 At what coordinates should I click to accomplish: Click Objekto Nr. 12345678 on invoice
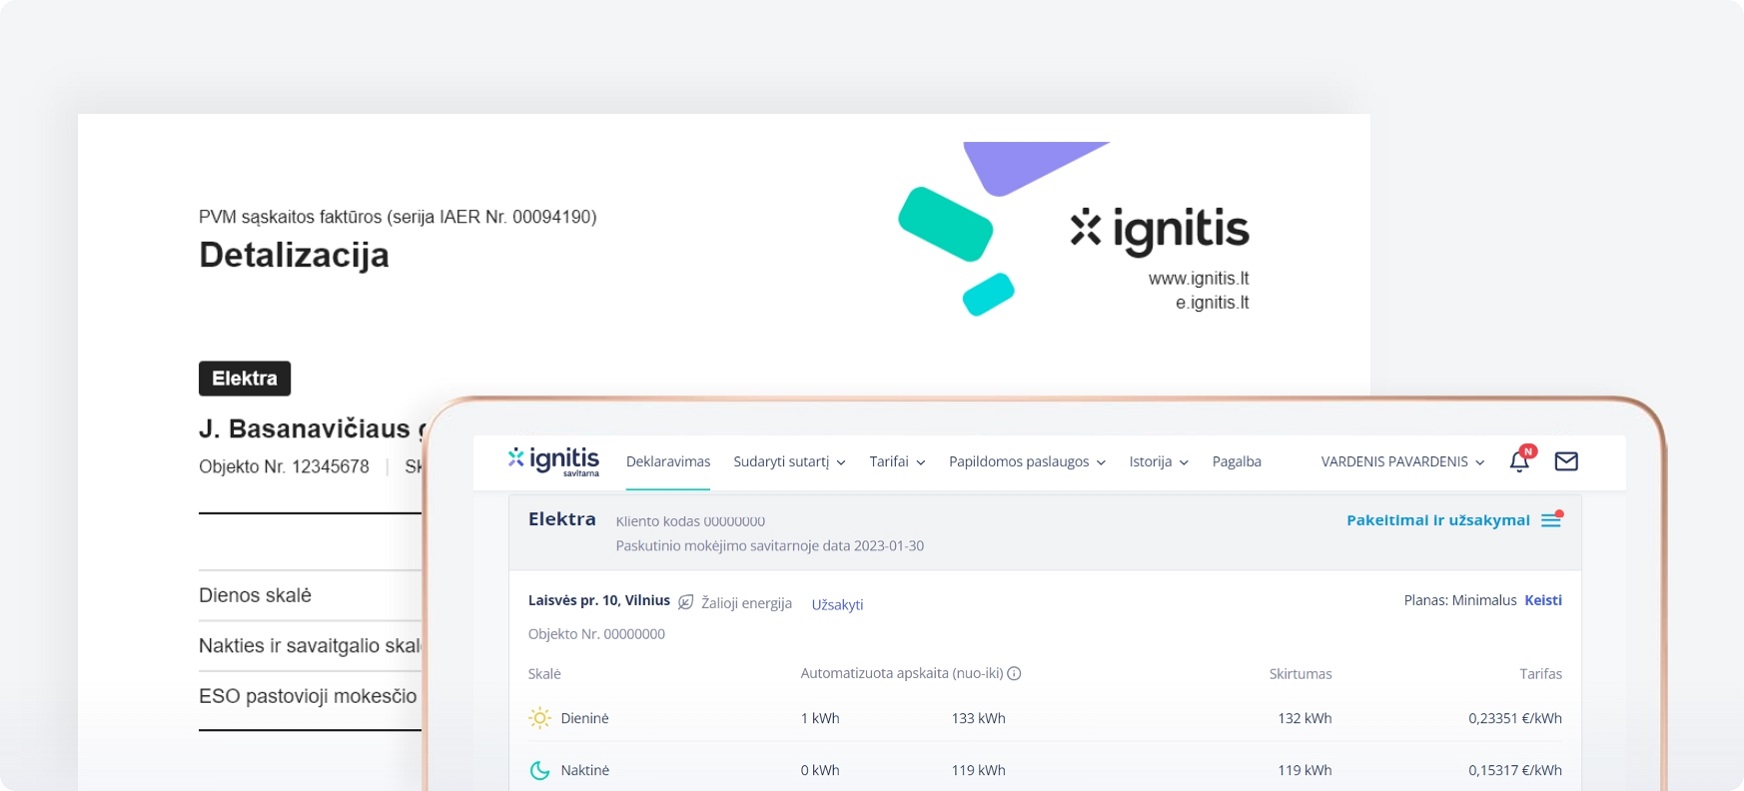(284, 467)
